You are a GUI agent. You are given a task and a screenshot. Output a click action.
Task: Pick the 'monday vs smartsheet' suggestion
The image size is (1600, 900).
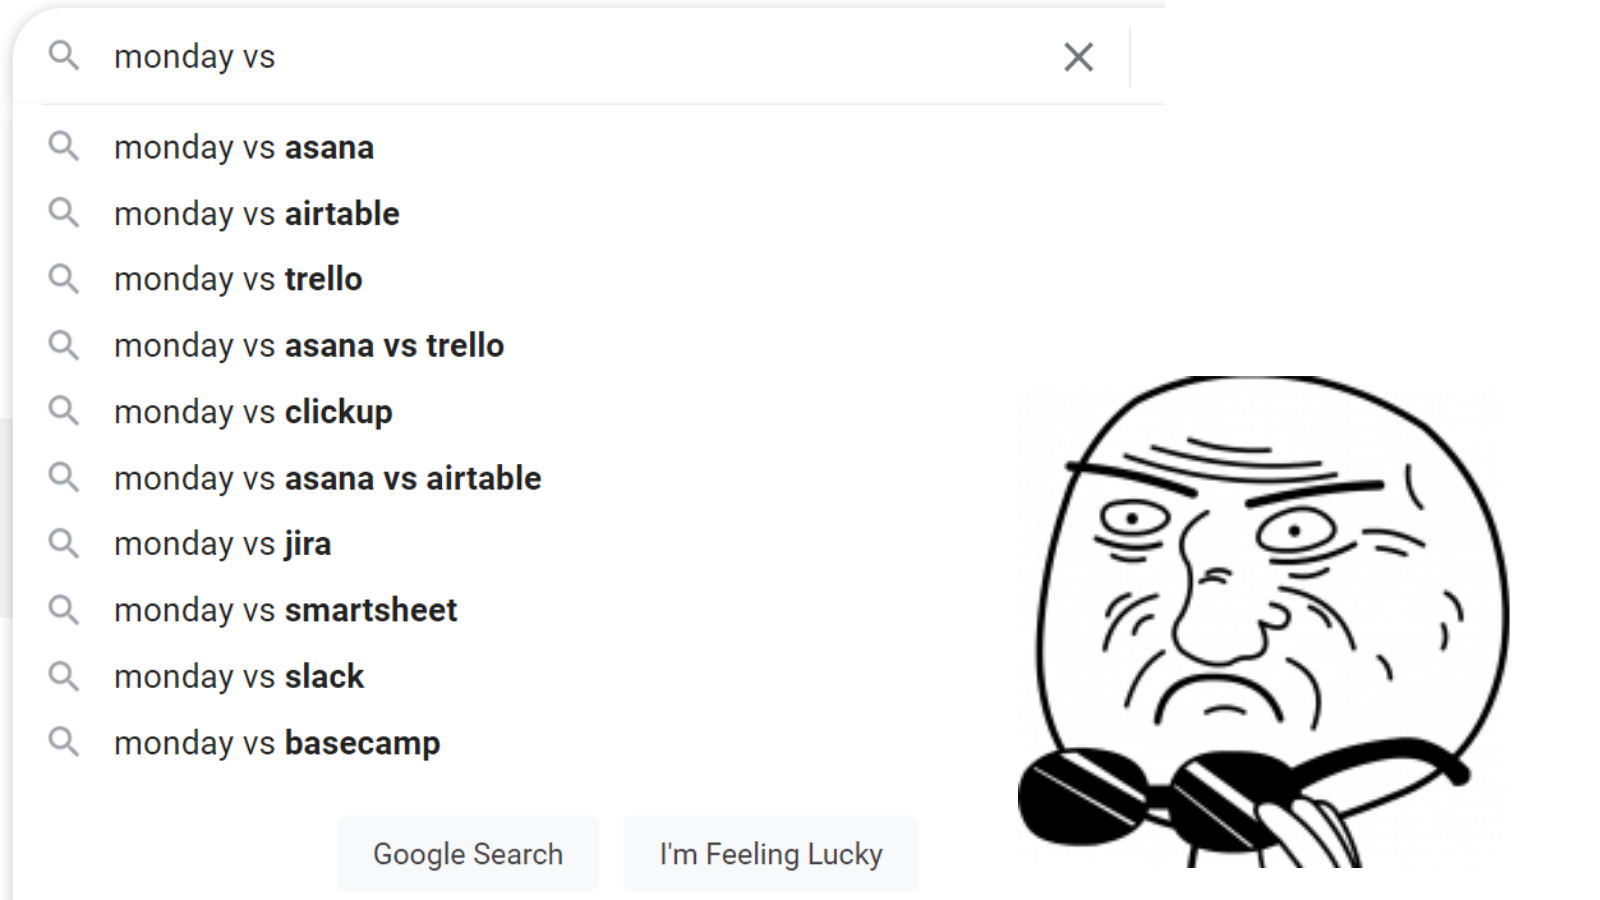coord(285,610)
